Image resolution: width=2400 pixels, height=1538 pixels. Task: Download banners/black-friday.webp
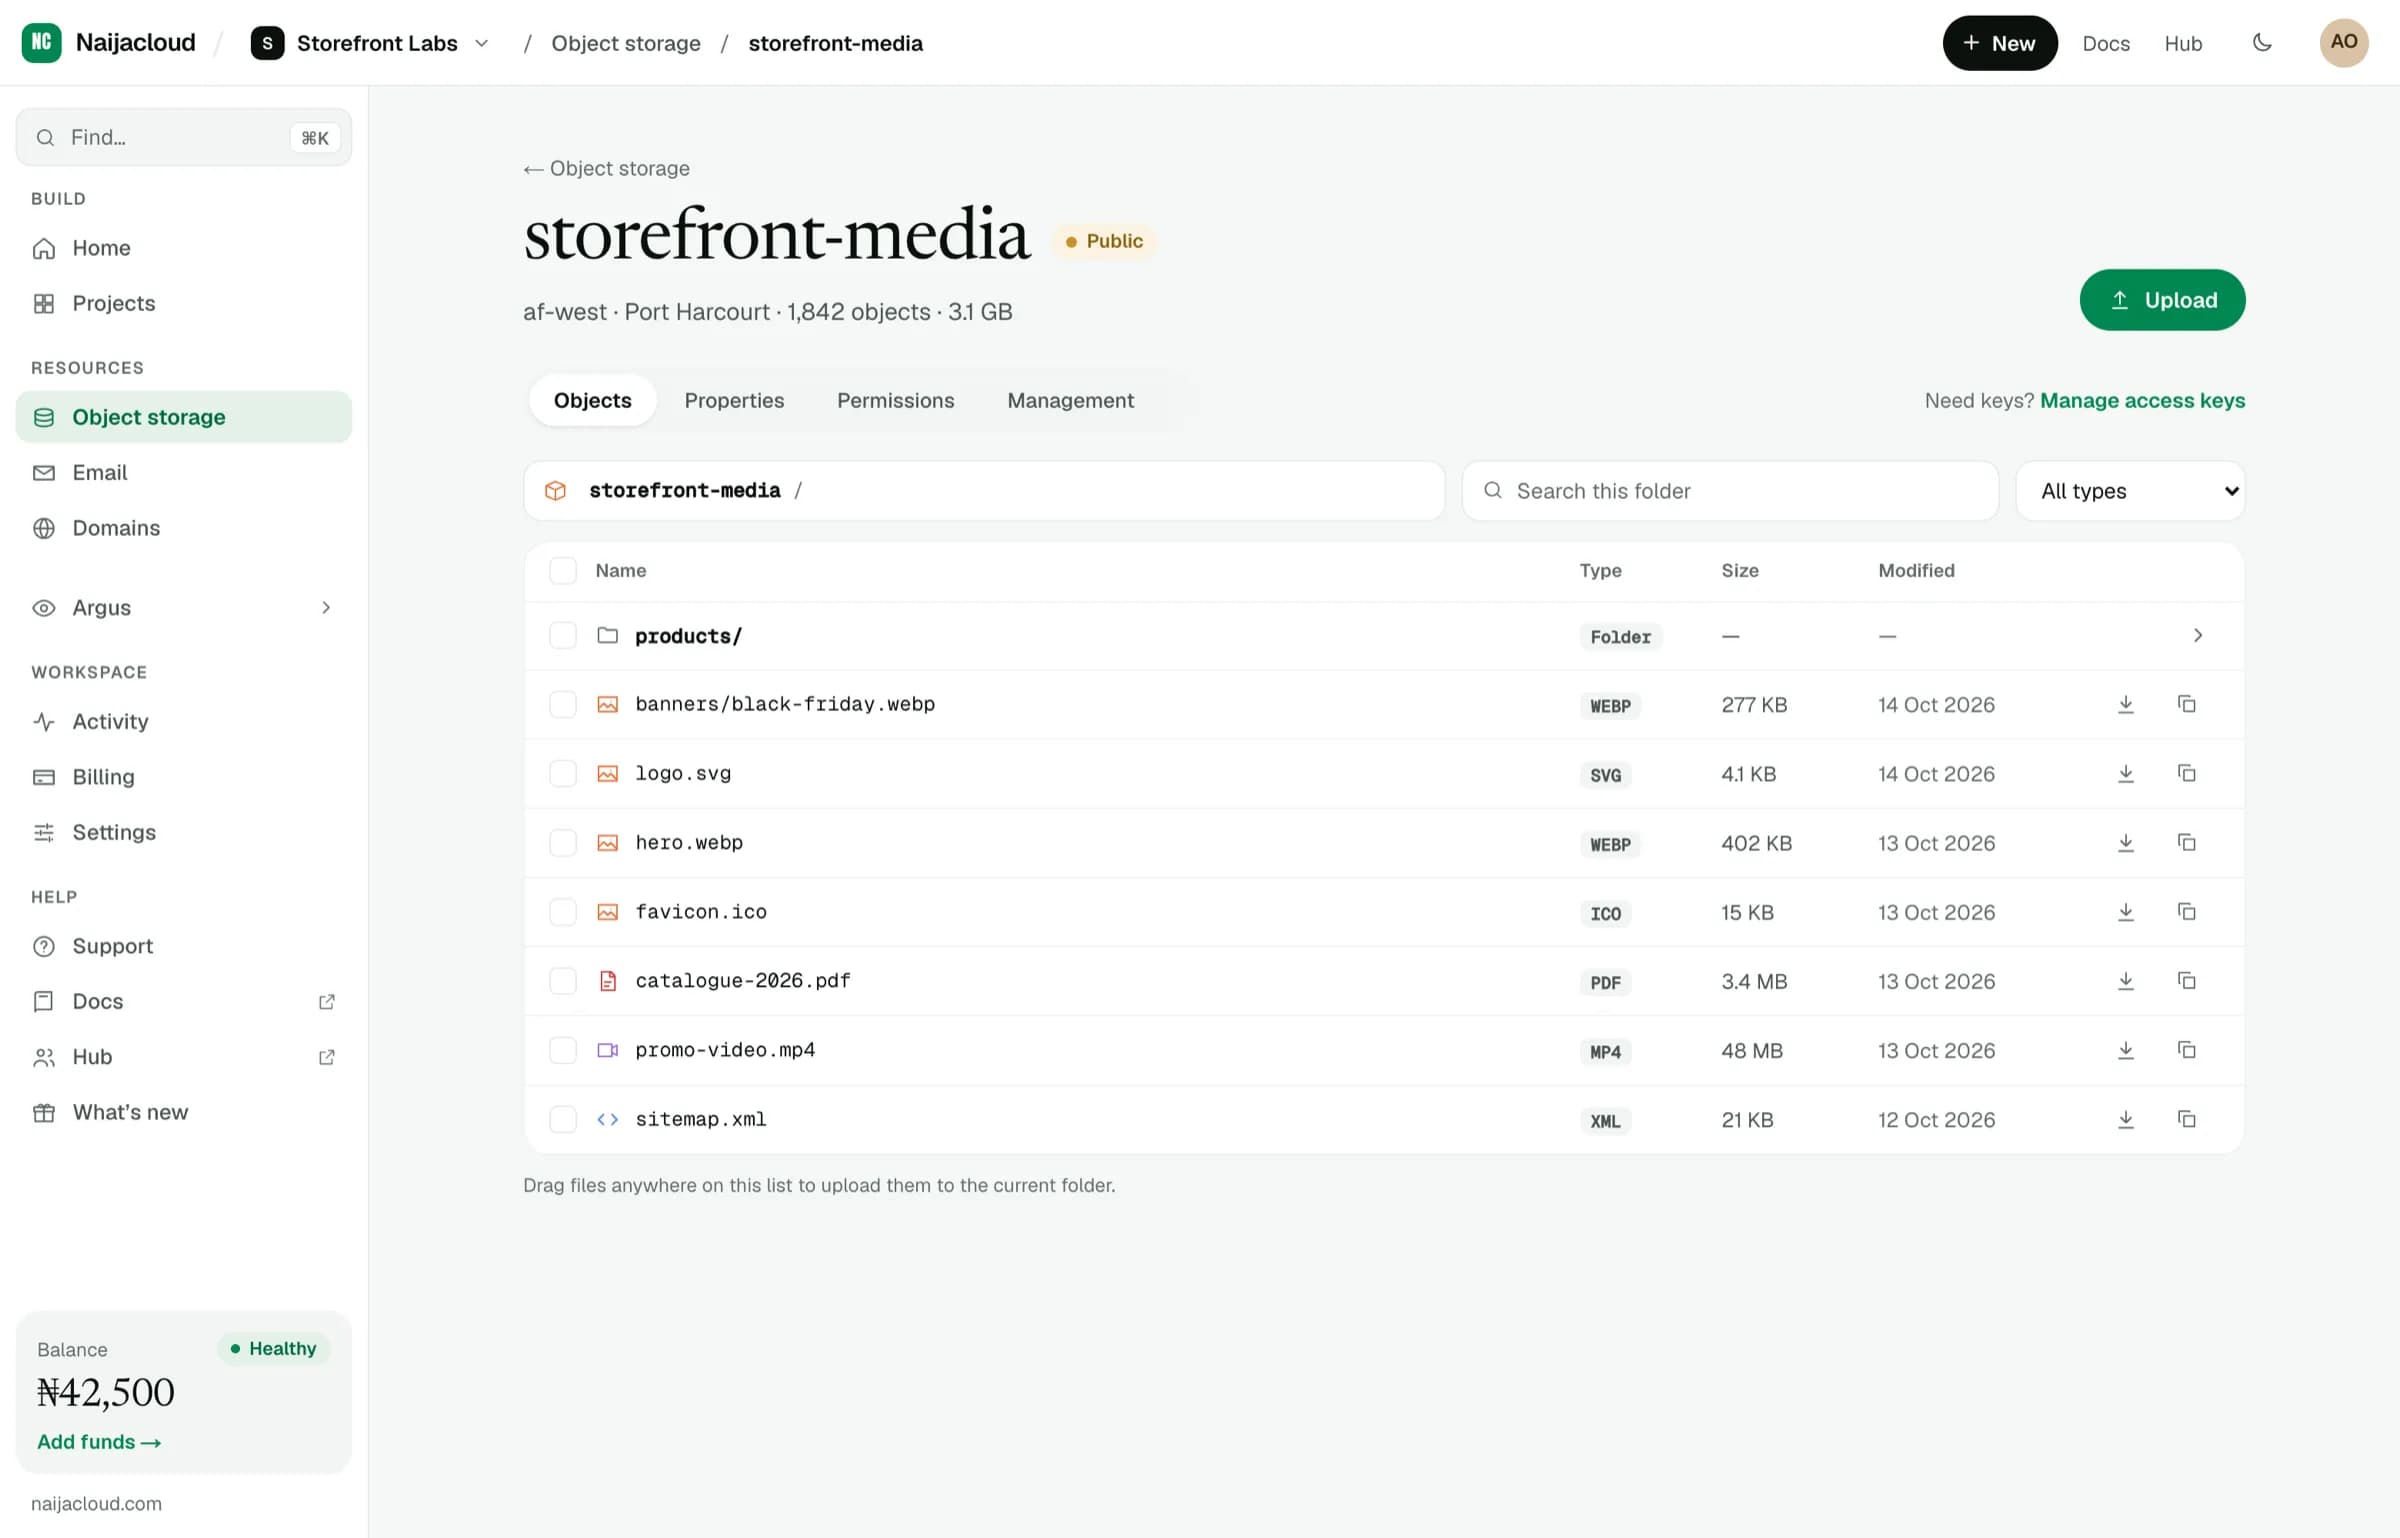point(2126,704)
